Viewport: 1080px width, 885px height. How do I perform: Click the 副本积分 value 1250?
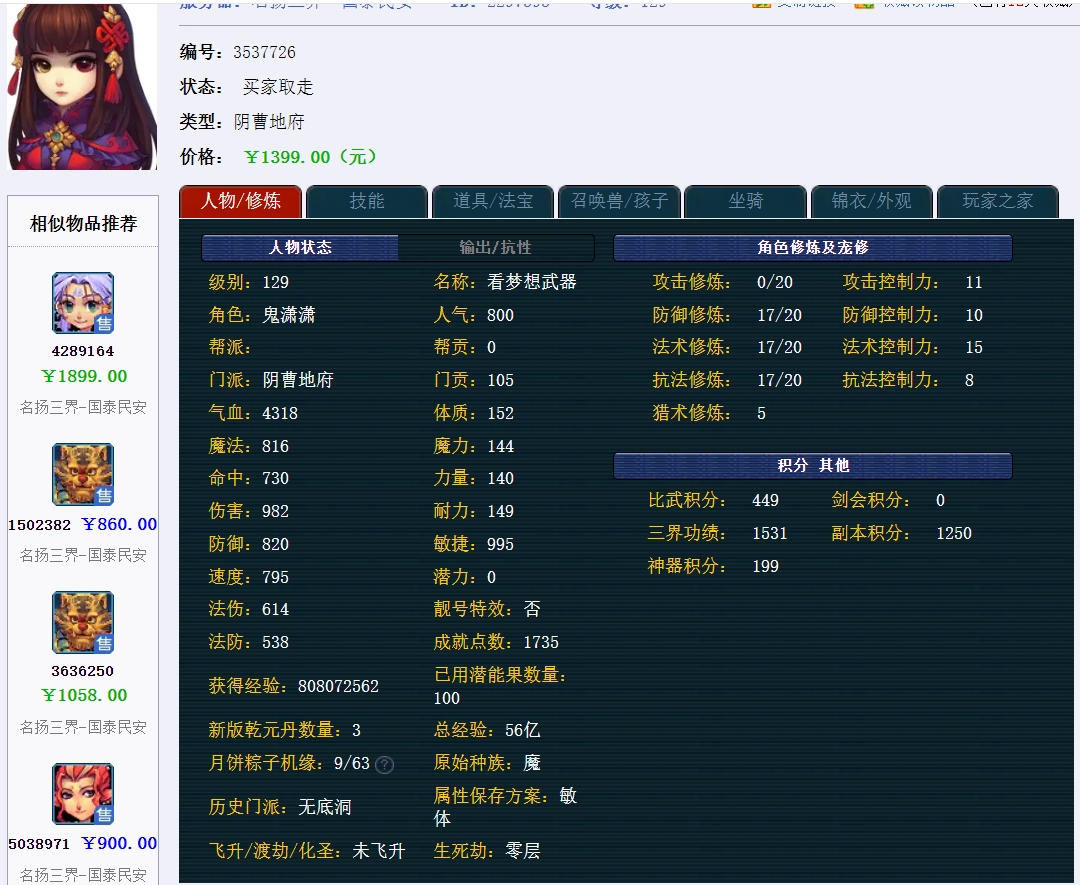pyautogui.click(x=954, y=533)
